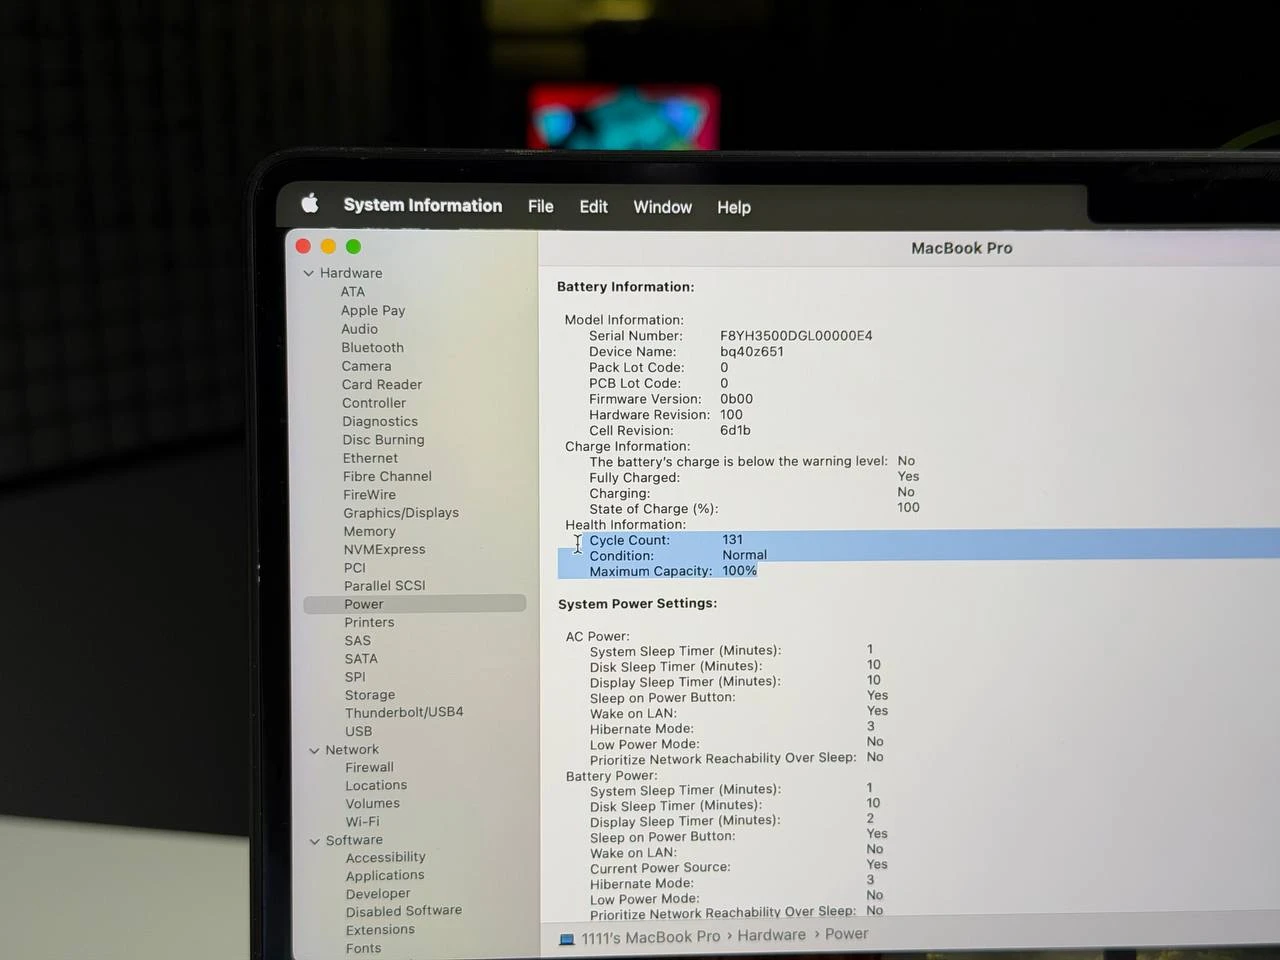Image resolution: width=1280 pixels, height=960 pixels.
Task: Click Power in the path bar
Action: (846, 934)
